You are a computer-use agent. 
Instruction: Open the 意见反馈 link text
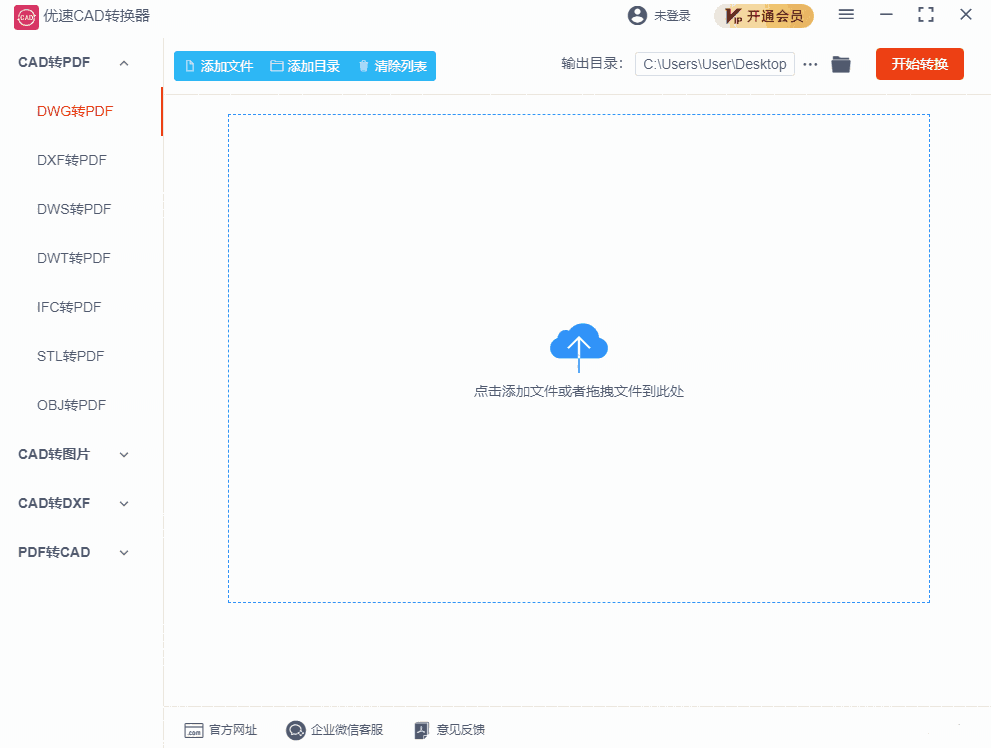(x=461, y=730)
